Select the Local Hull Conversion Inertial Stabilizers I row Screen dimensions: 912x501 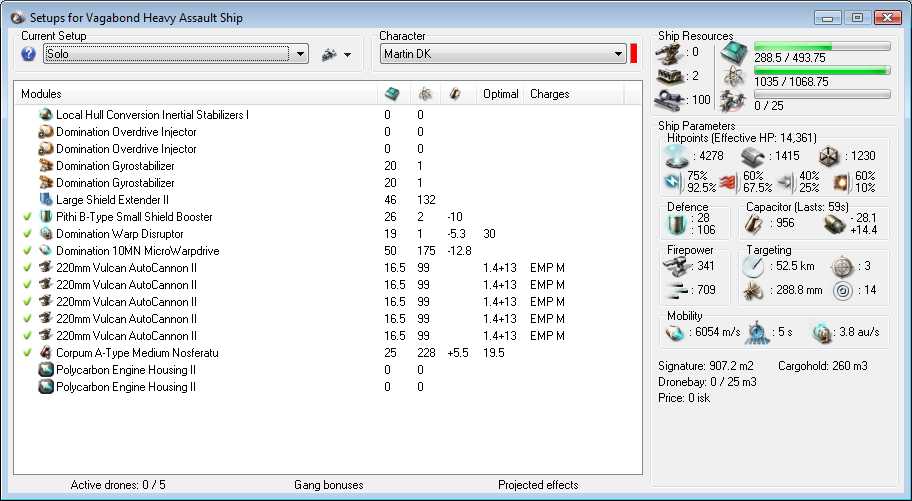(327, 115)
